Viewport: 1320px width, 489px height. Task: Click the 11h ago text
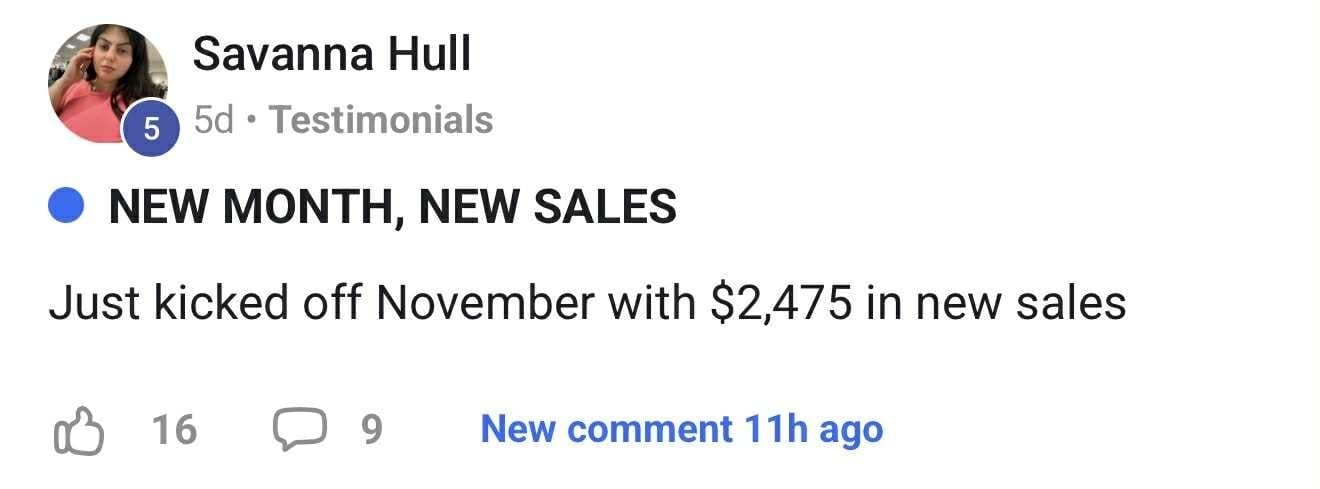(x=814, y=429)
